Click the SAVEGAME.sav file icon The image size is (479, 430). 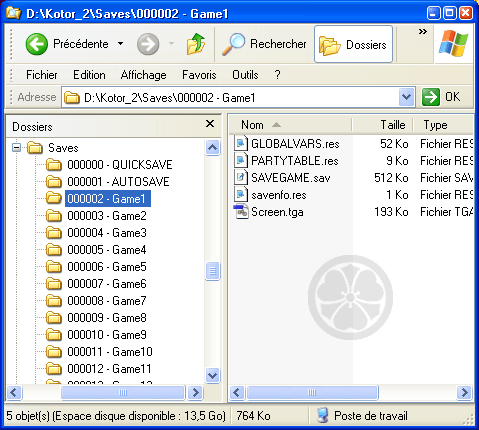pyautogui.click(x=241, y=177)
